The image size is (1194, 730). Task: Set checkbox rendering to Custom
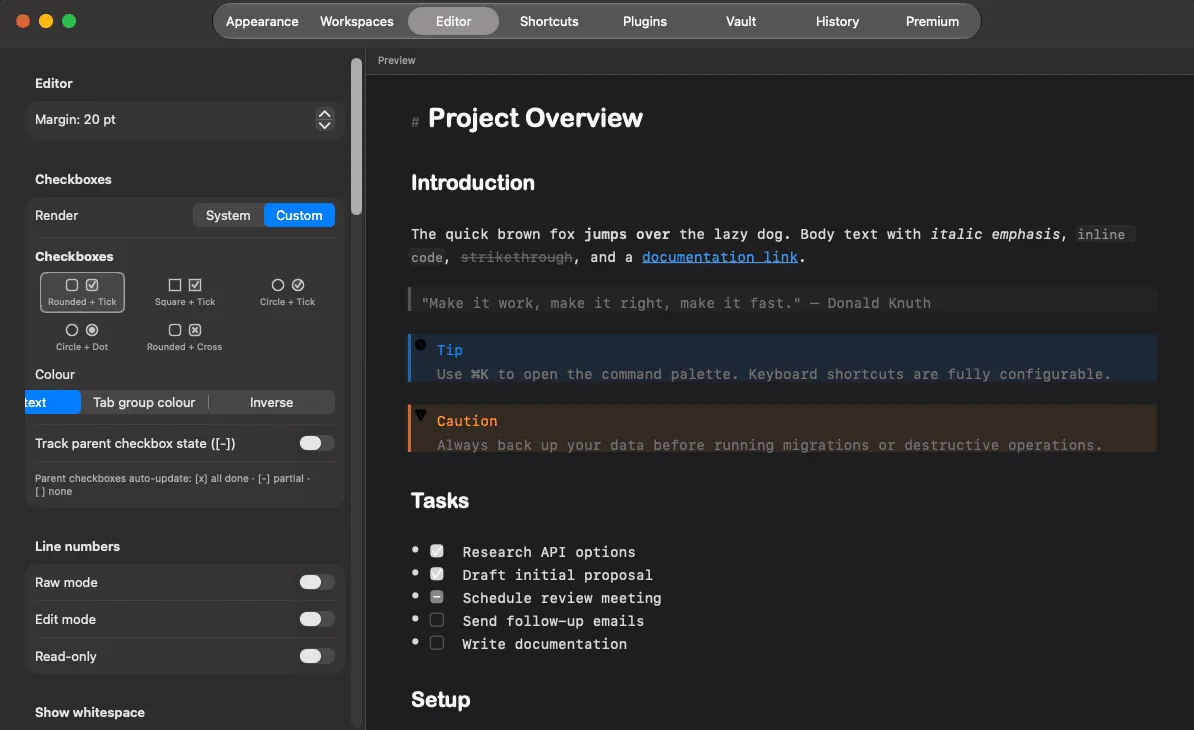click(299, 215)
